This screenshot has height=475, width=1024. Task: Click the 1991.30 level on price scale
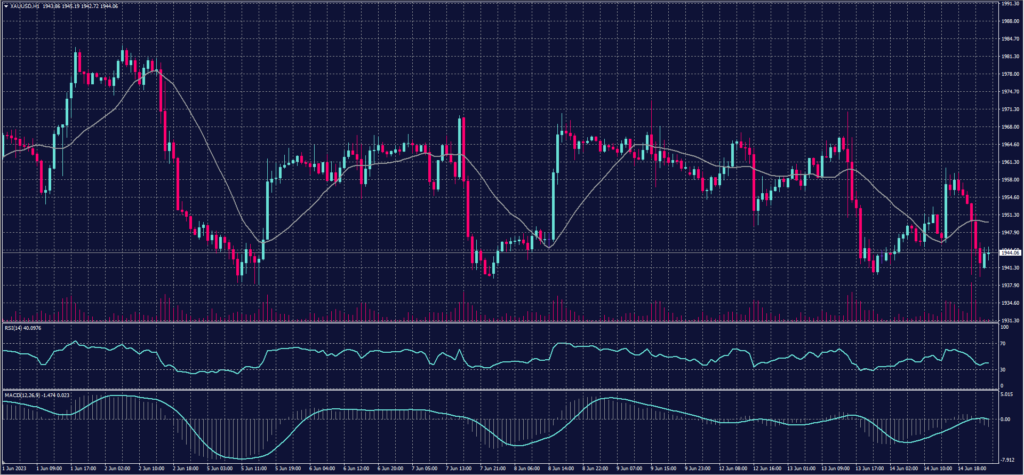(x=1009, y=4)
